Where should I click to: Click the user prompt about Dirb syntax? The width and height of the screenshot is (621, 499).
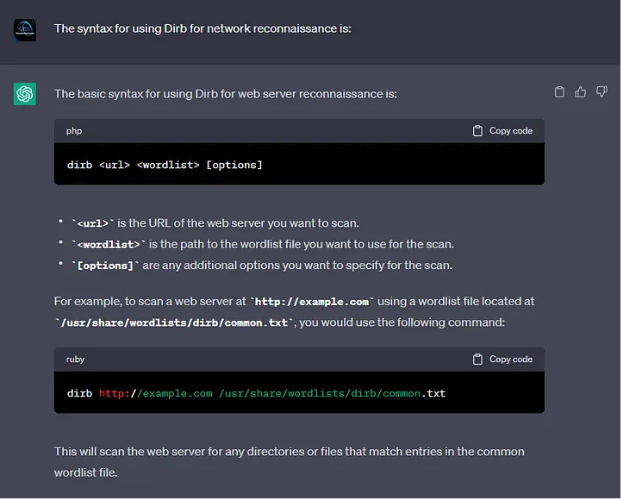coord(203,29)
